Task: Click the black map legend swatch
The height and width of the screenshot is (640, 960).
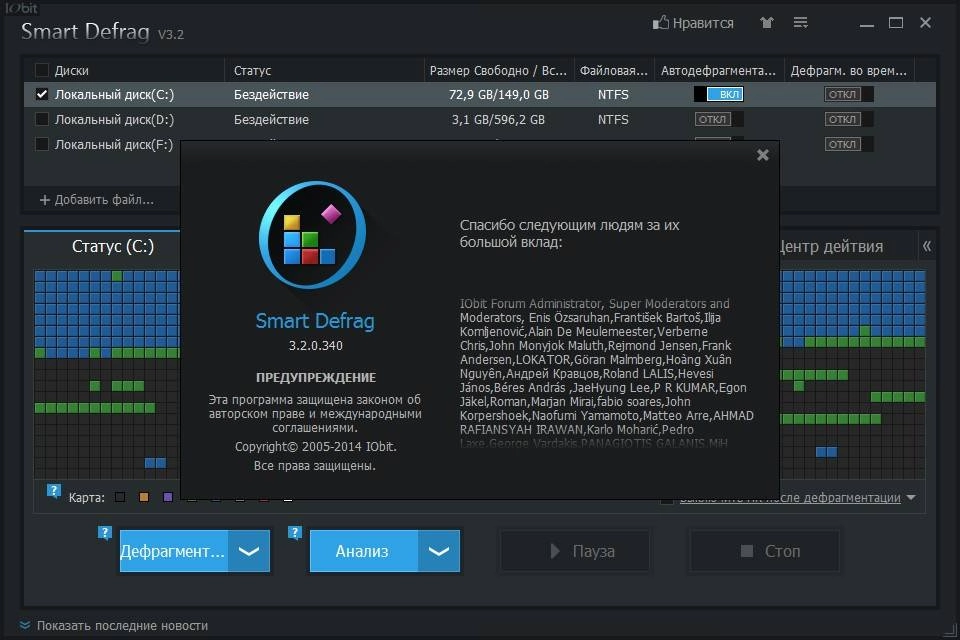Action: point(120,497)
